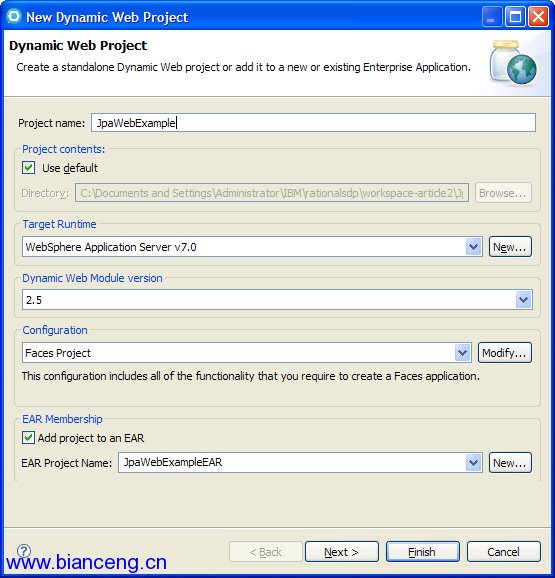Expand the EAR Project Name dropdown
The image size is (555, 578).
click(x=473, y=462)
